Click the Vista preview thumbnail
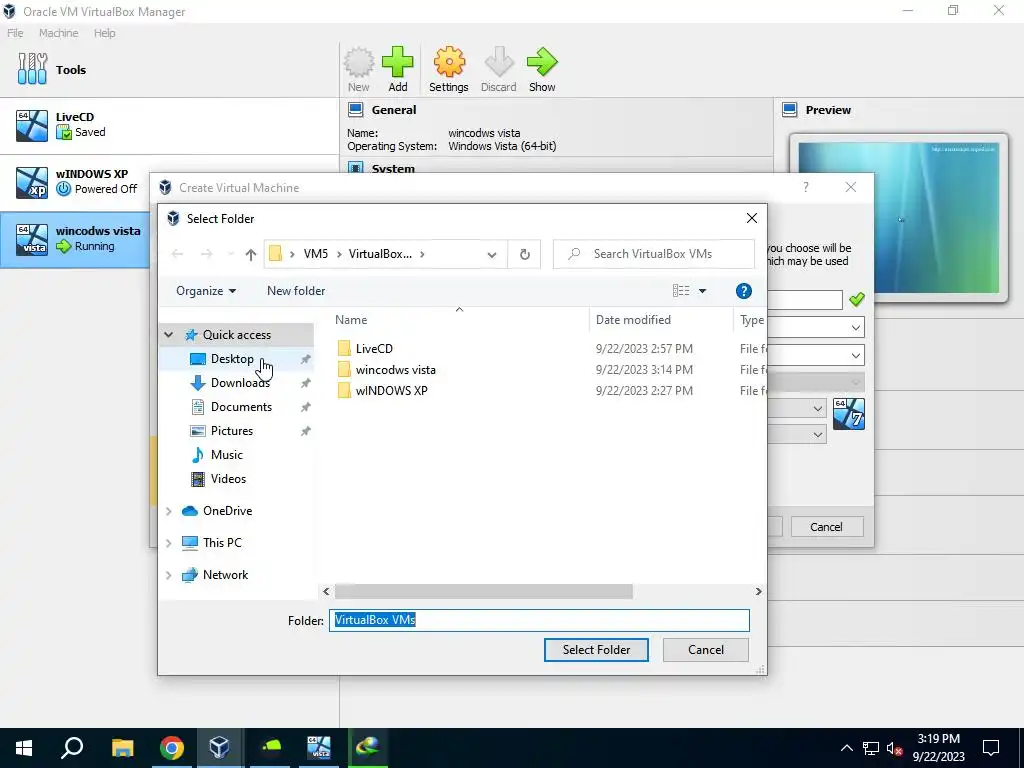The image size is (1024, 768). pos(899,217)
